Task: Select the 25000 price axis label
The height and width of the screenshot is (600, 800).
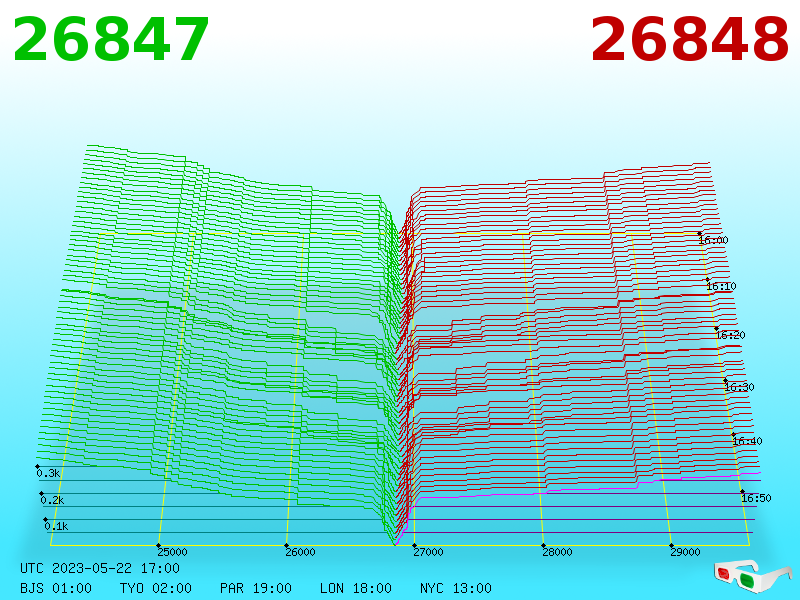Action: pos(172,552)
